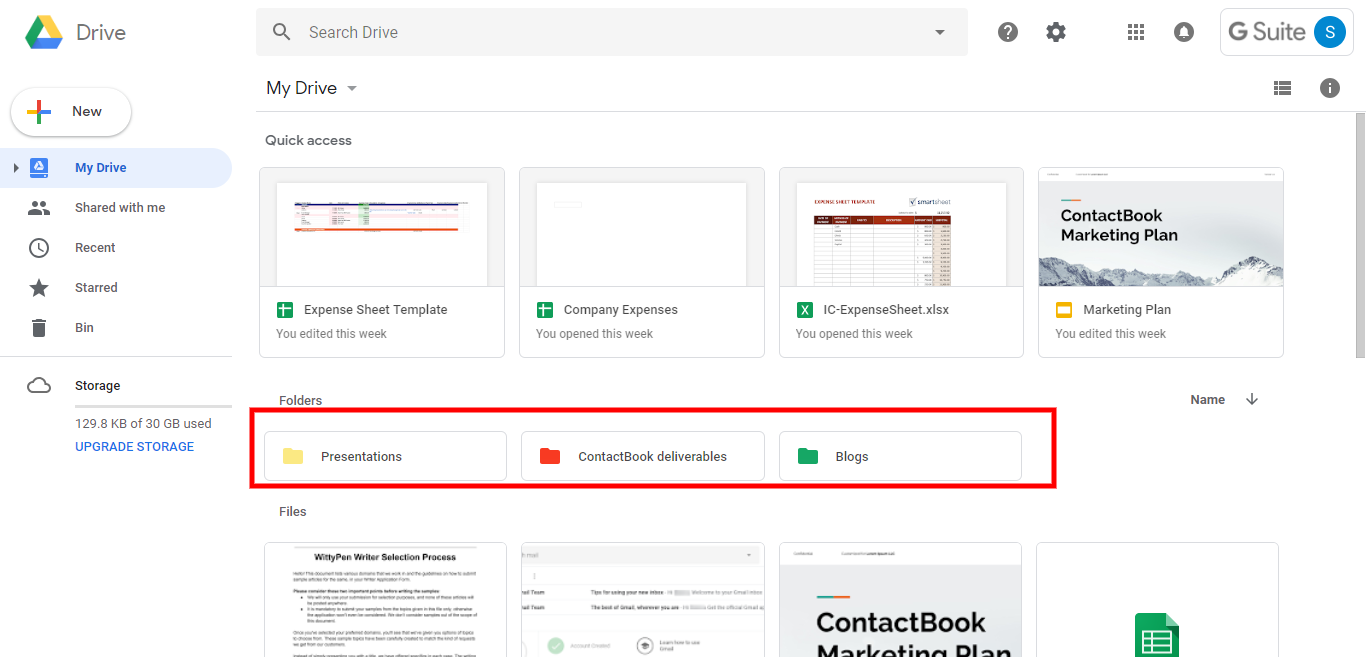Click the 'Expense Sheet Template' file name

coord(376,310)
